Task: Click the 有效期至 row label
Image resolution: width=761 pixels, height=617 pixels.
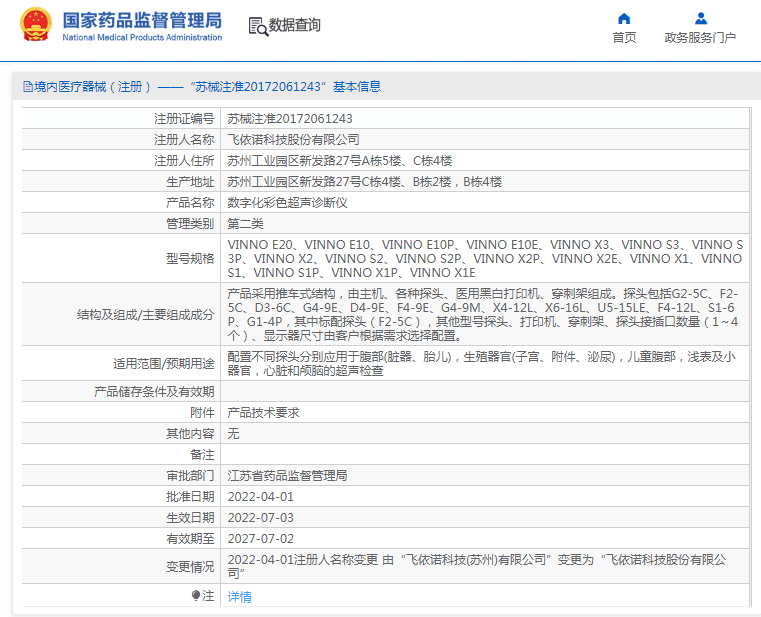Action: 190,539
